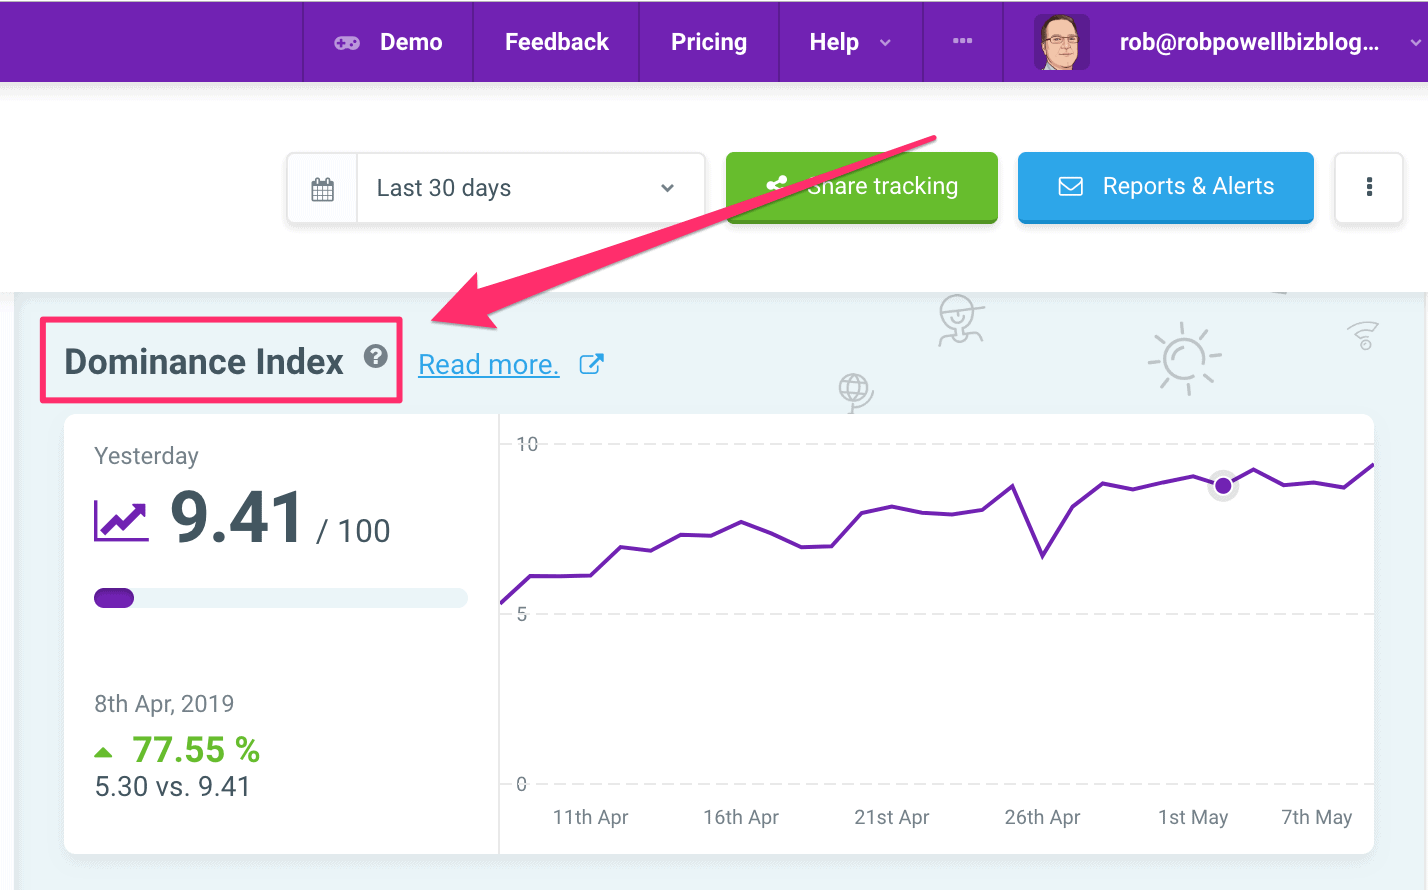Open the vertical ellipsis options button
Viewport: 1428px width, 890px height.
coord(1368,187)
